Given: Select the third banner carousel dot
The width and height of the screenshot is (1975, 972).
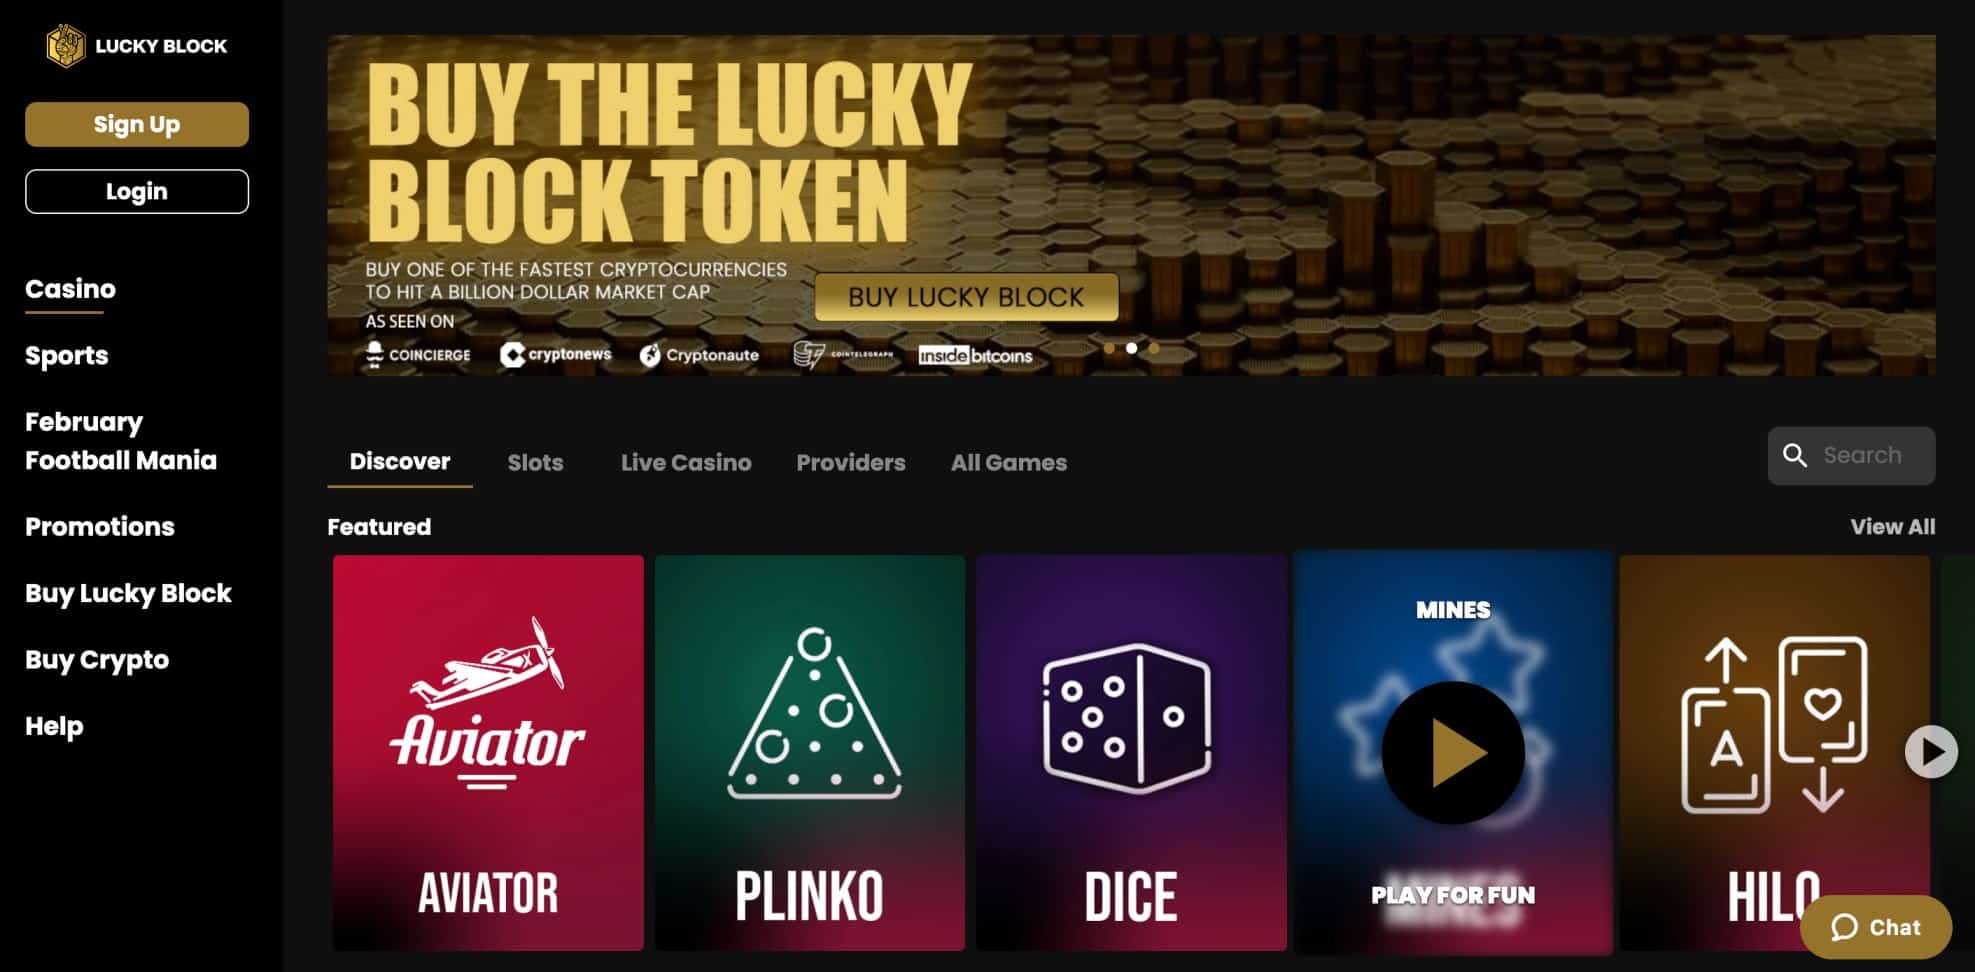Looking at the screenshot, I should (x=1154, y=348).
